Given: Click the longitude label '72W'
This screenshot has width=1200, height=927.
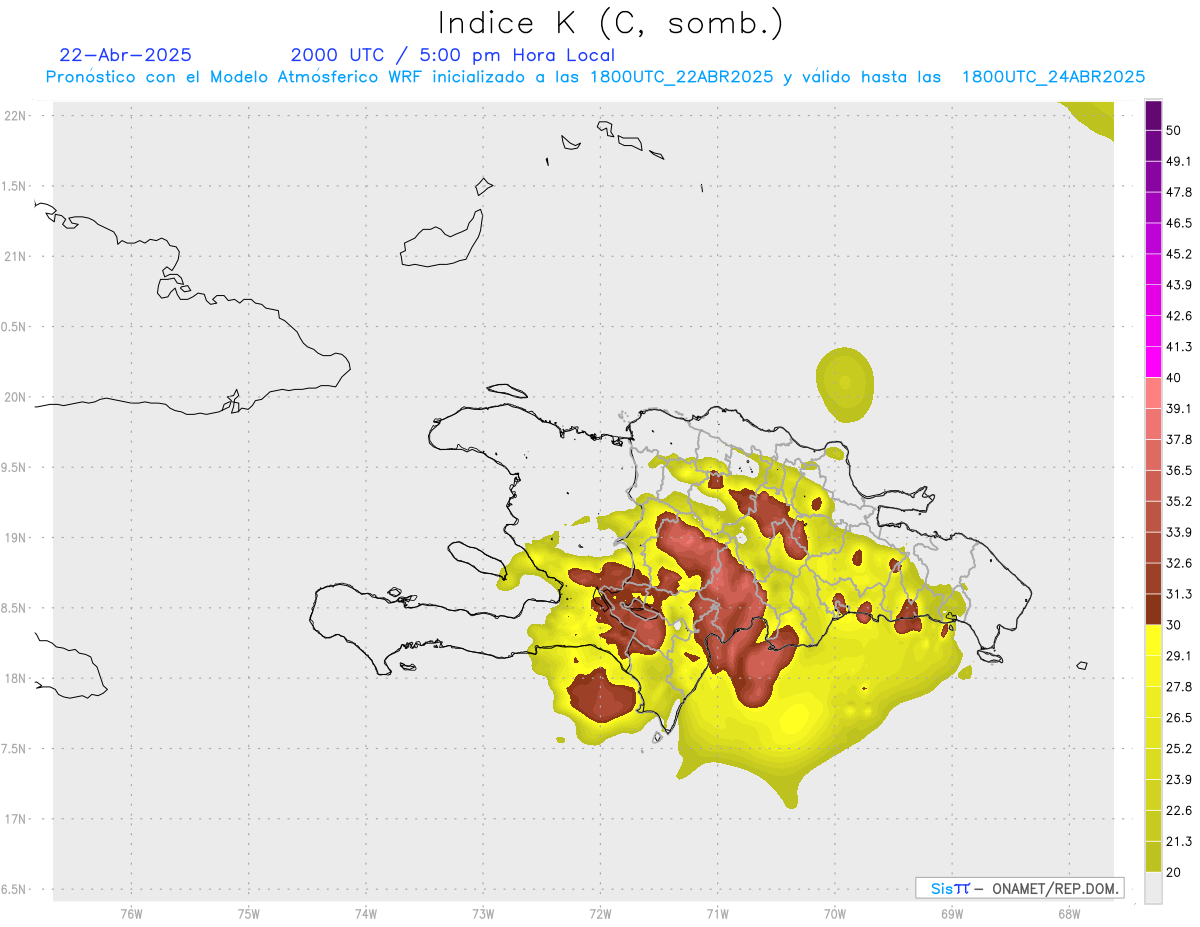Looking at the screenshot, I should (600, 914).
